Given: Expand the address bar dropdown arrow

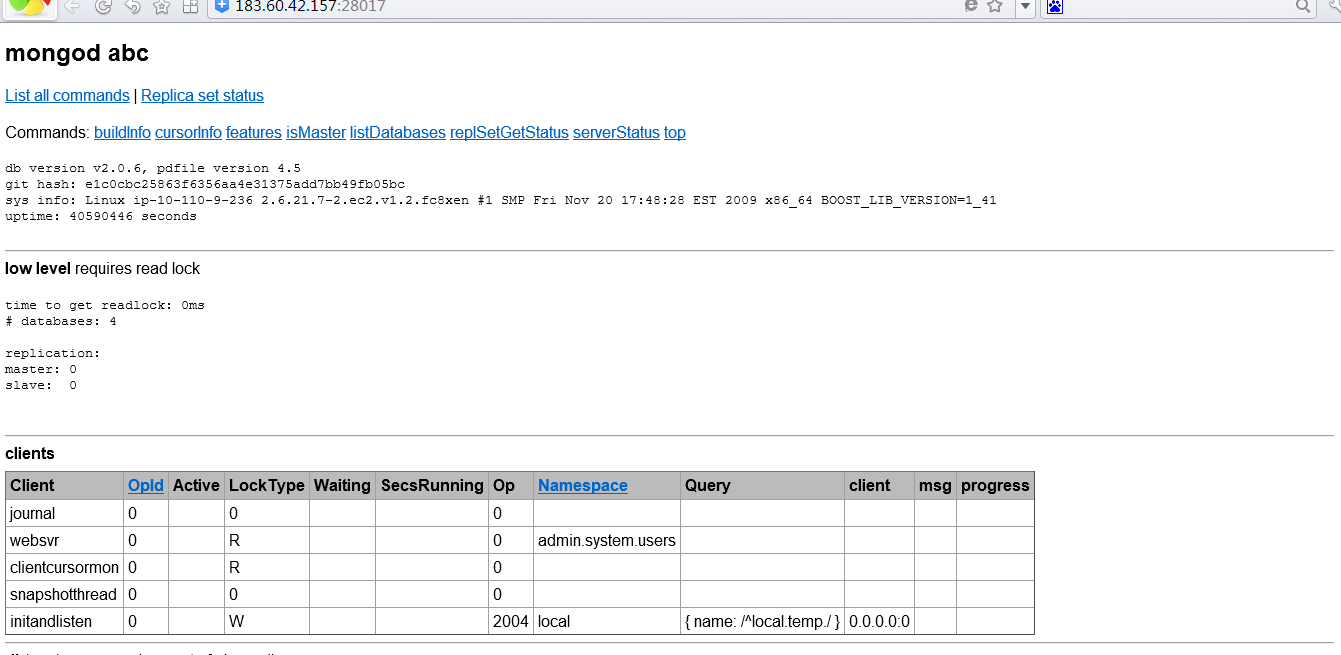Looking at the screenshot, I should (1024, 7).
